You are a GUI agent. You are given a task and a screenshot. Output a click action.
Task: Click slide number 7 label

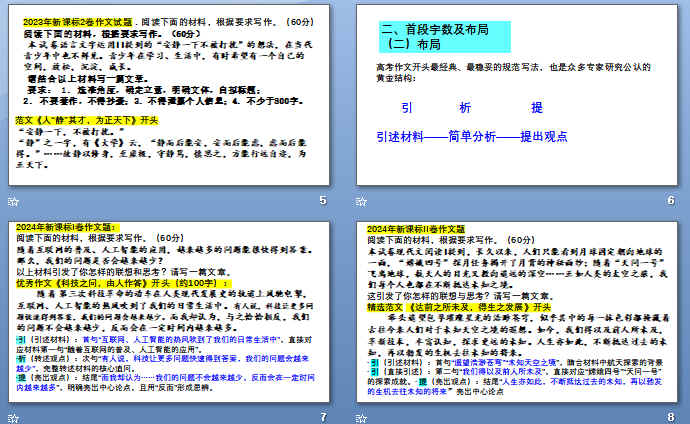pyautogui.click(x=322, y=416)
